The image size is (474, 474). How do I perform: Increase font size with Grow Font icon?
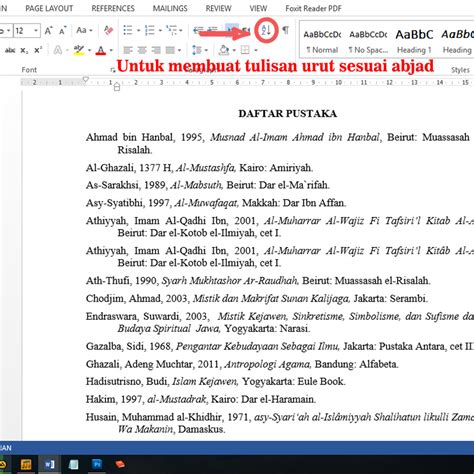point(49,31)
